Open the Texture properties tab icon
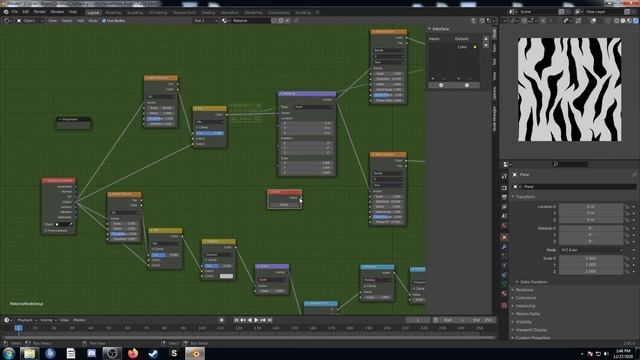The height and width of the screenshot is (360, 640). 504,305
